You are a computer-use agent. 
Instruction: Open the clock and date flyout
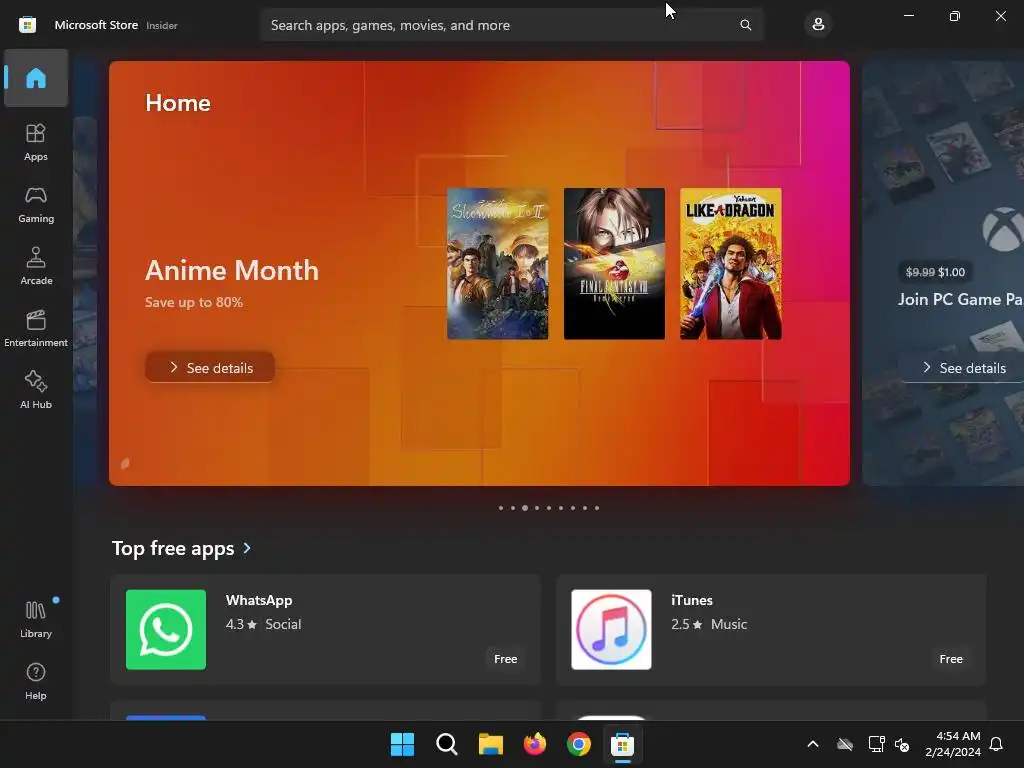[953, 744]
